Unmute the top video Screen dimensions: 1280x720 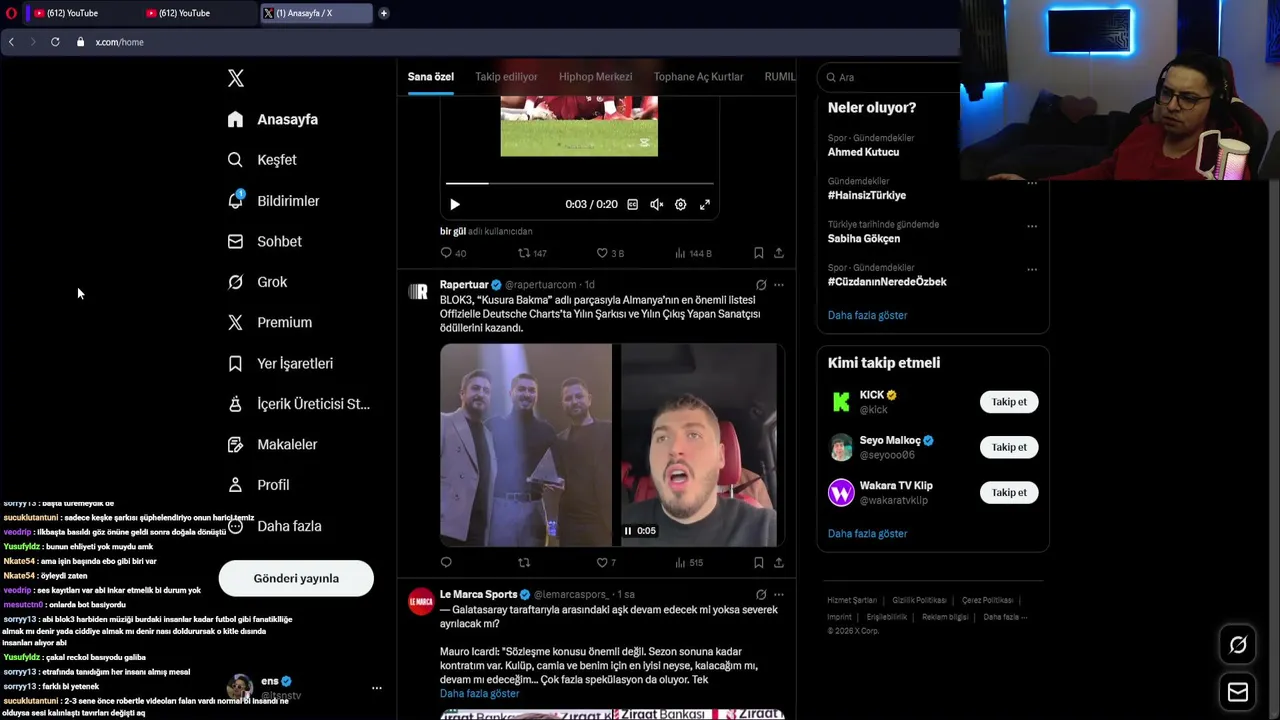tap(656, 204)
